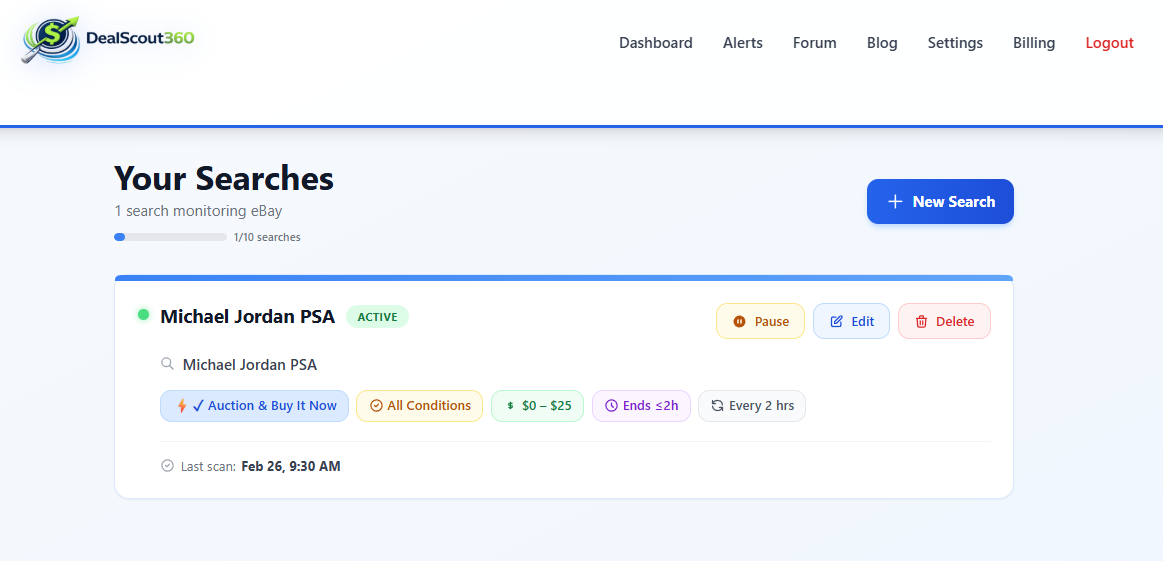This screenshot has height=561, width=1163.
Task: Click the Michael Jordan PSA query text
Action: click(250, 365)
